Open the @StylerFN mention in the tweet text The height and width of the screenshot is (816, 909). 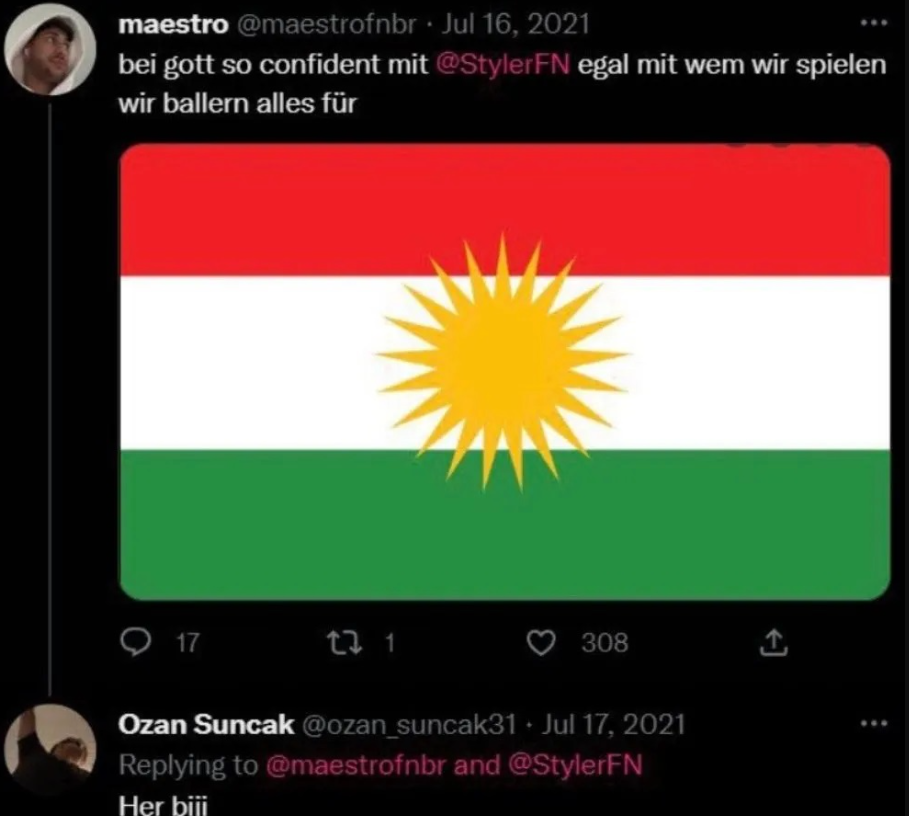tap(505, 65)
